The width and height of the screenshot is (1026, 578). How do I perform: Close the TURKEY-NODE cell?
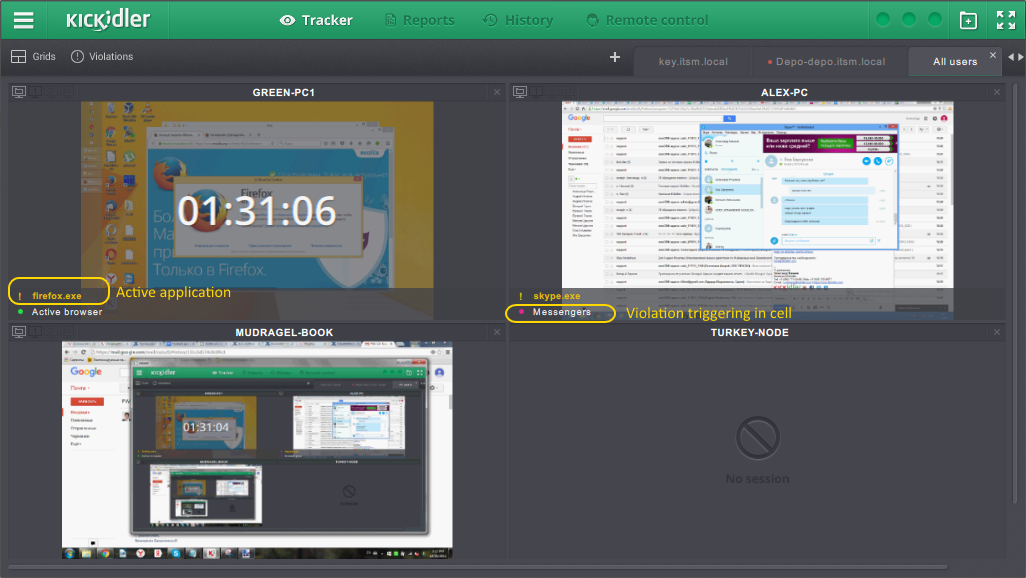(997, 332)
